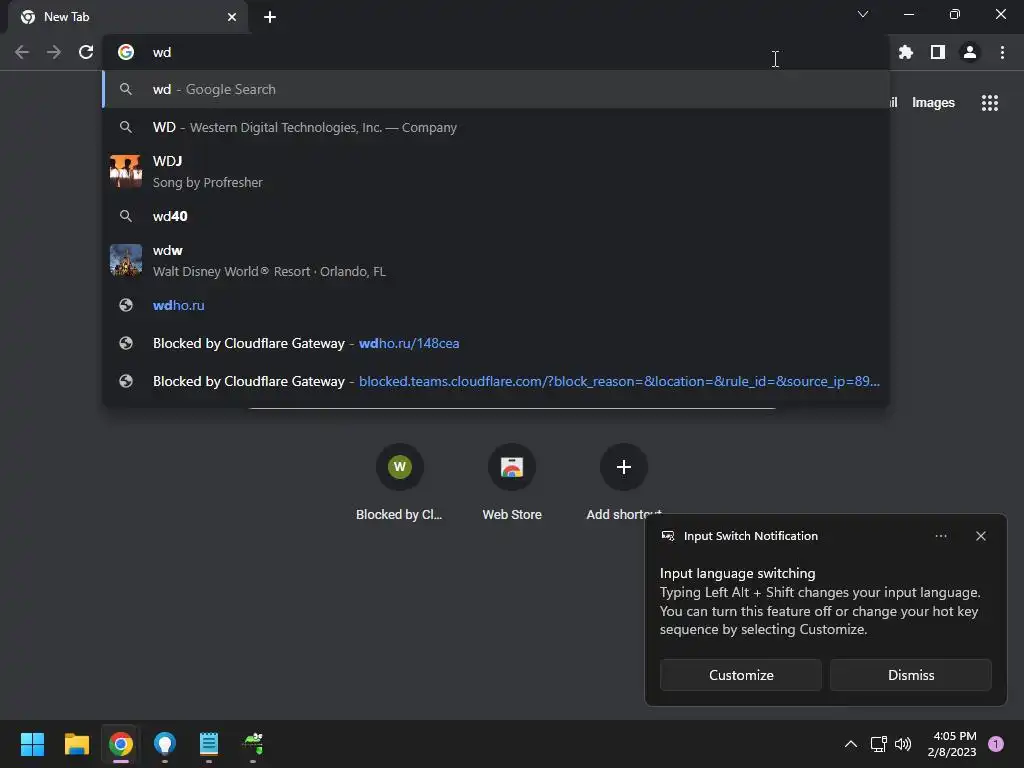Dismiss the input switch notification
The width and height of the screenshot is (1024, 768).
pos(910,675)
